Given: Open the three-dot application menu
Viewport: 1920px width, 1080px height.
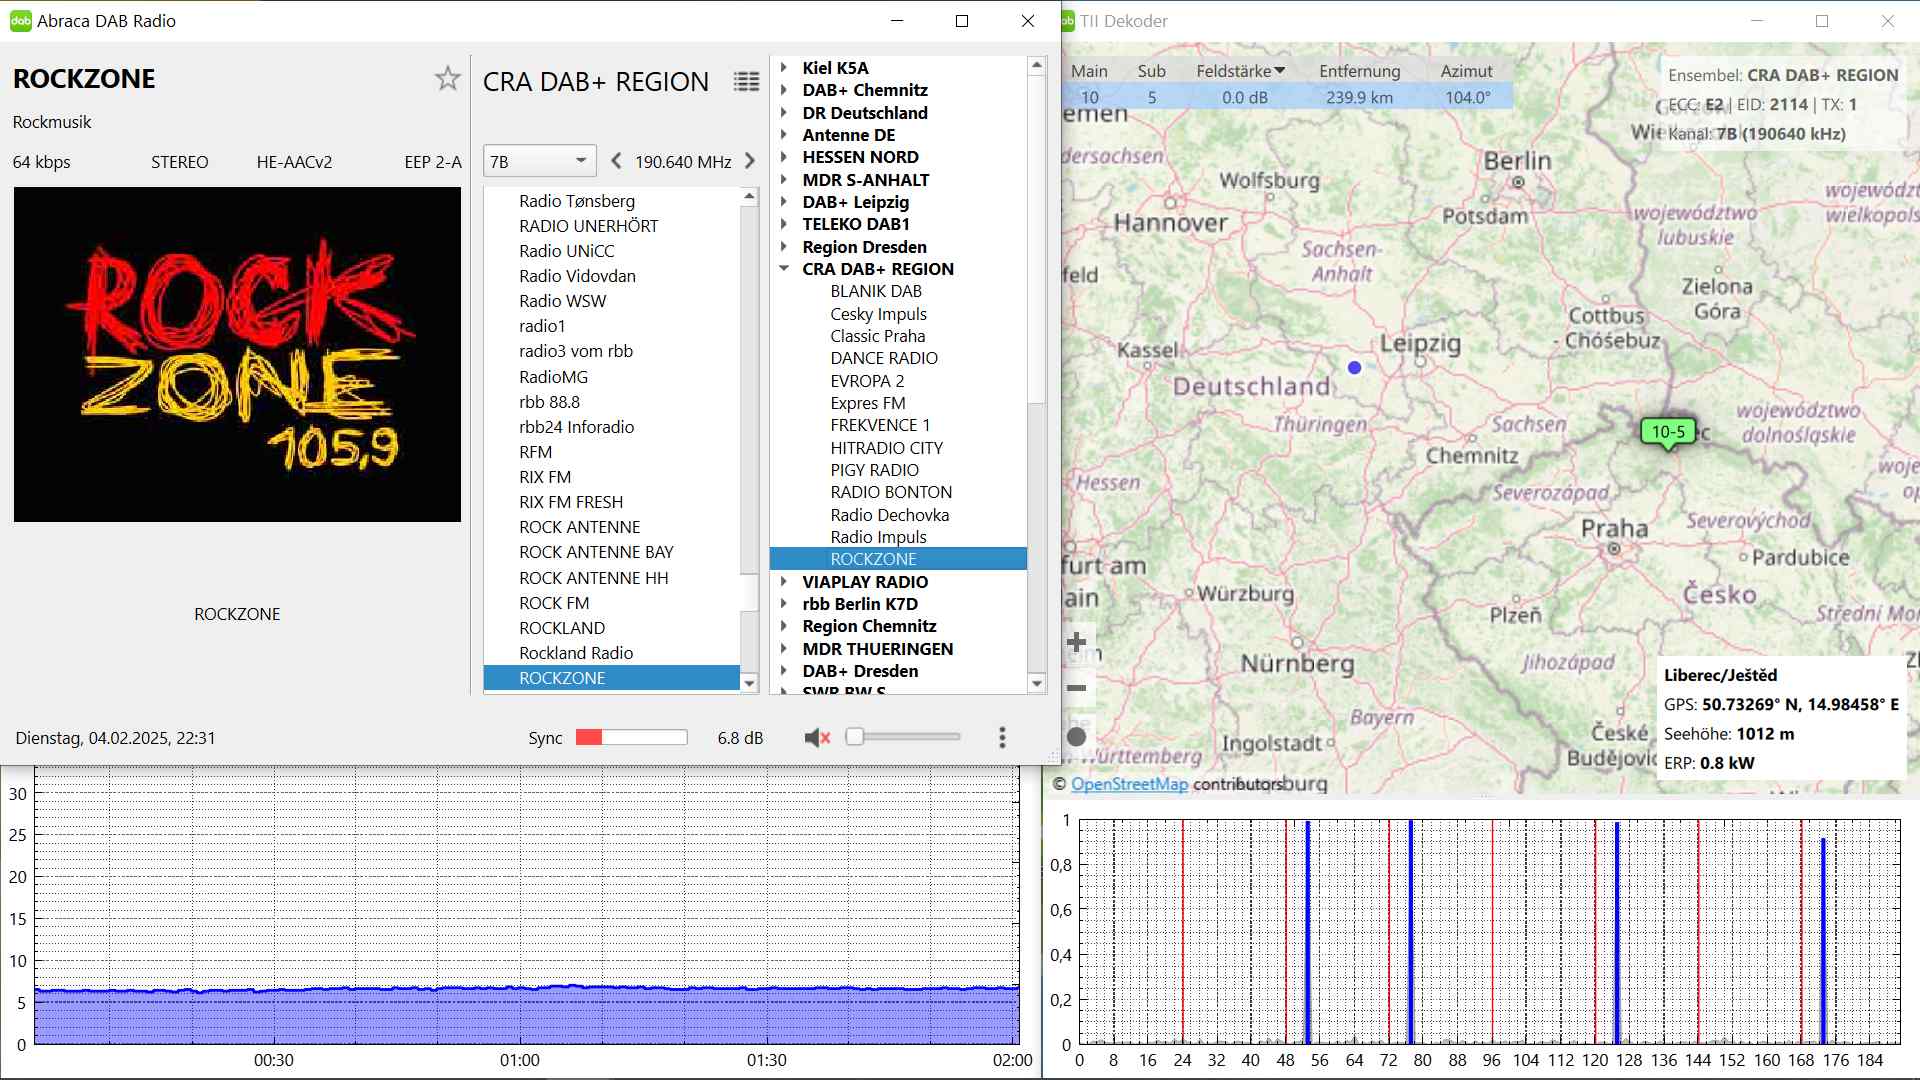Looking at the screenshot, I should 1002,738.
